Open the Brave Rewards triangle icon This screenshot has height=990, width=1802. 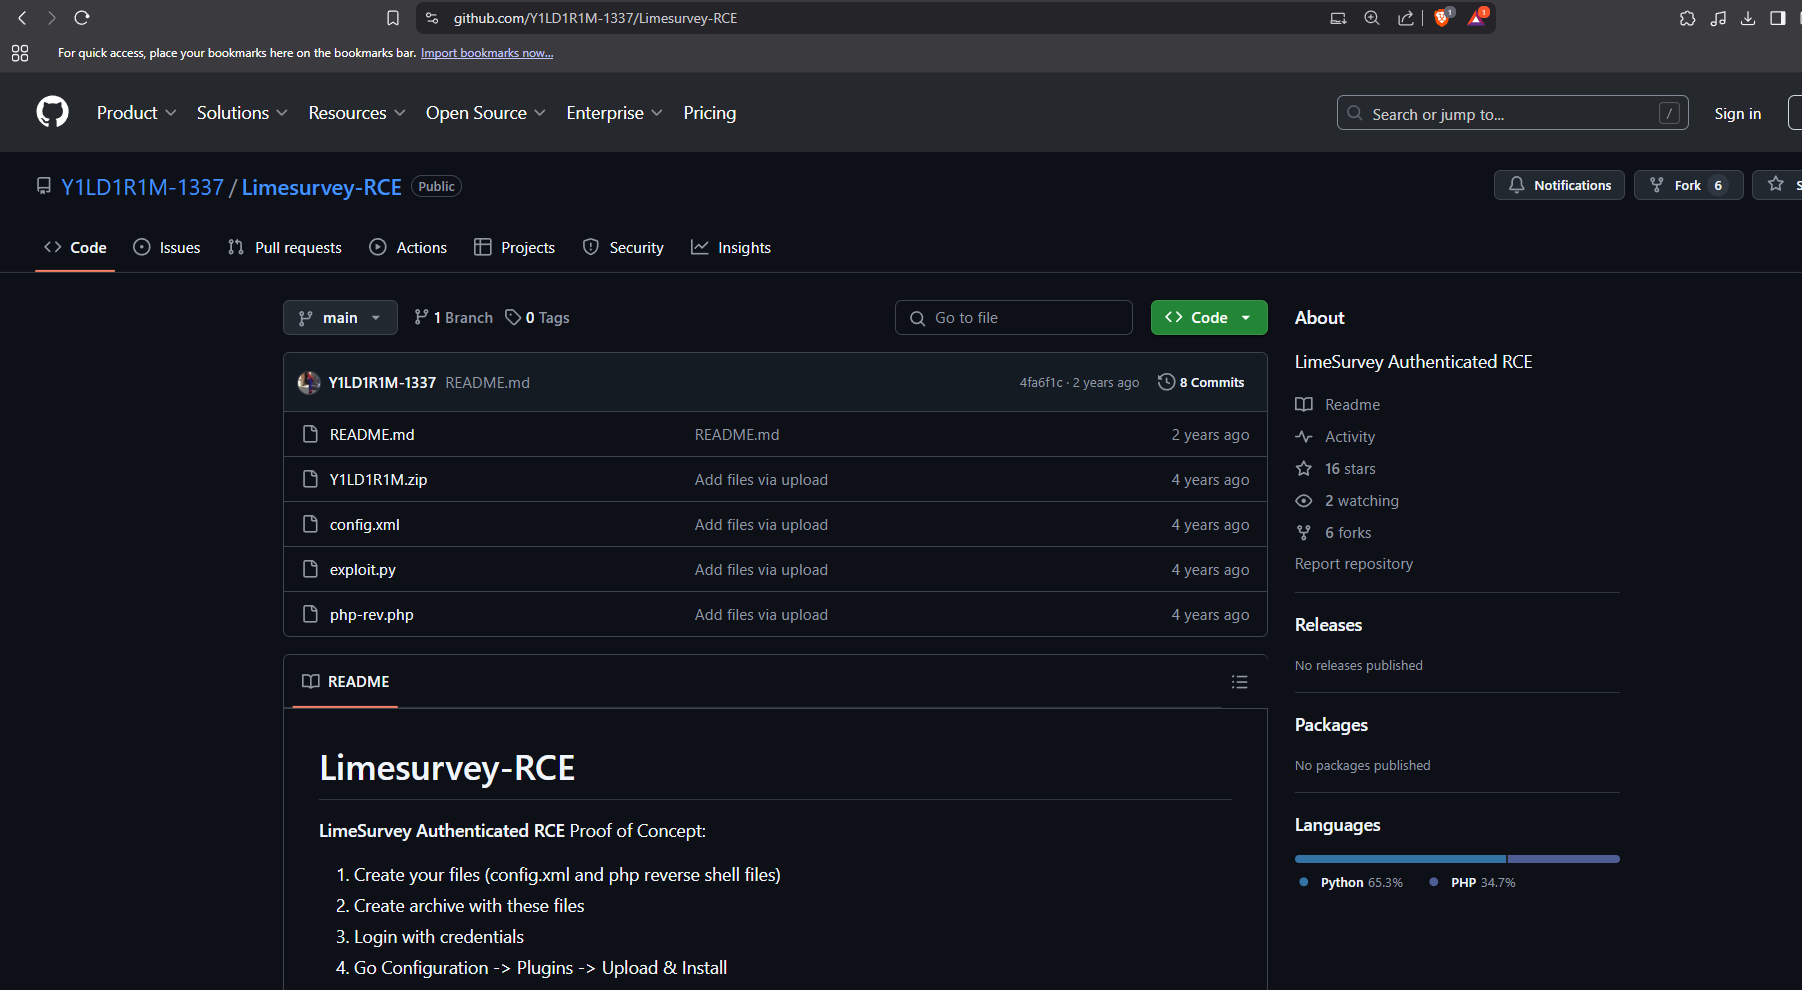pyautogui.click(x=1477, y=18)
